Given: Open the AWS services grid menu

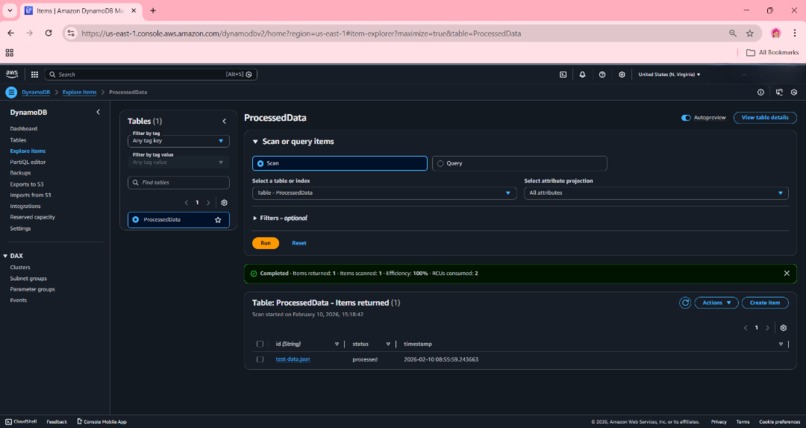Looking at the screenshot, I should (x=34, y=75).
